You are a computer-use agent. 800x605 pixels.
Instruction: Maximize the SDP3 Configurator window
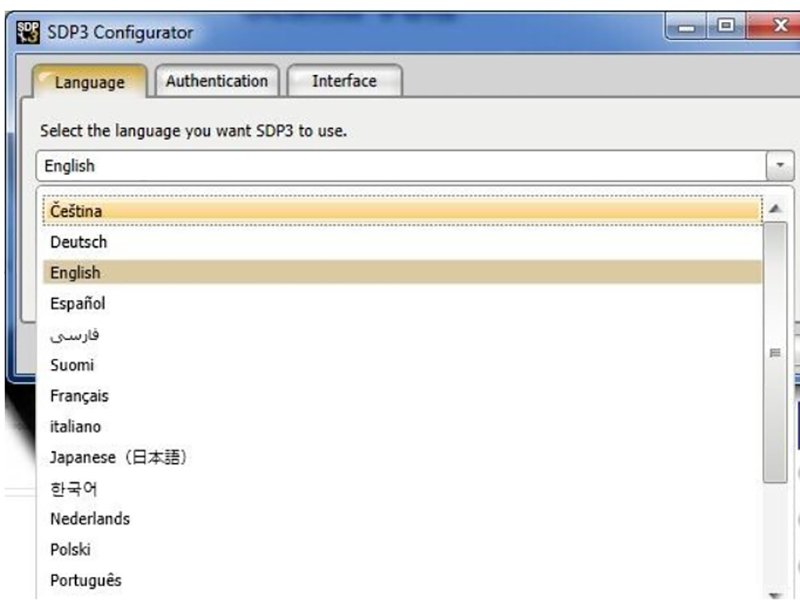[726, 26]
